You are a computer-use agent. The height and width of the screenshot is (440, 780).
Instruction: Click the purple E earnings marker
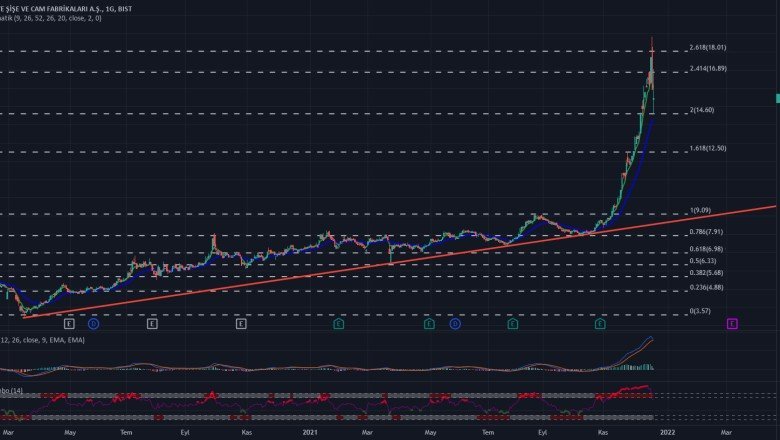[732, 324]
